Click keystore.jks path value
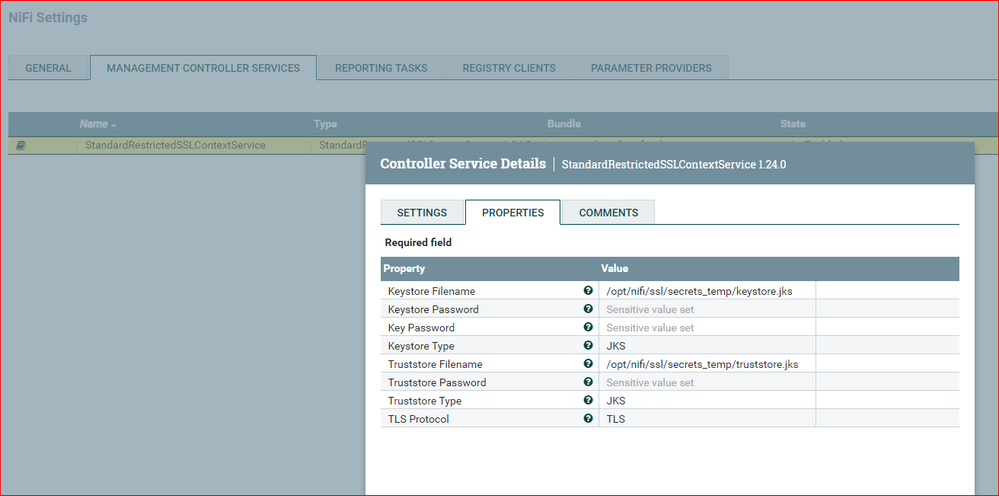This screenshot has width=999, height=496. [699, 291]
